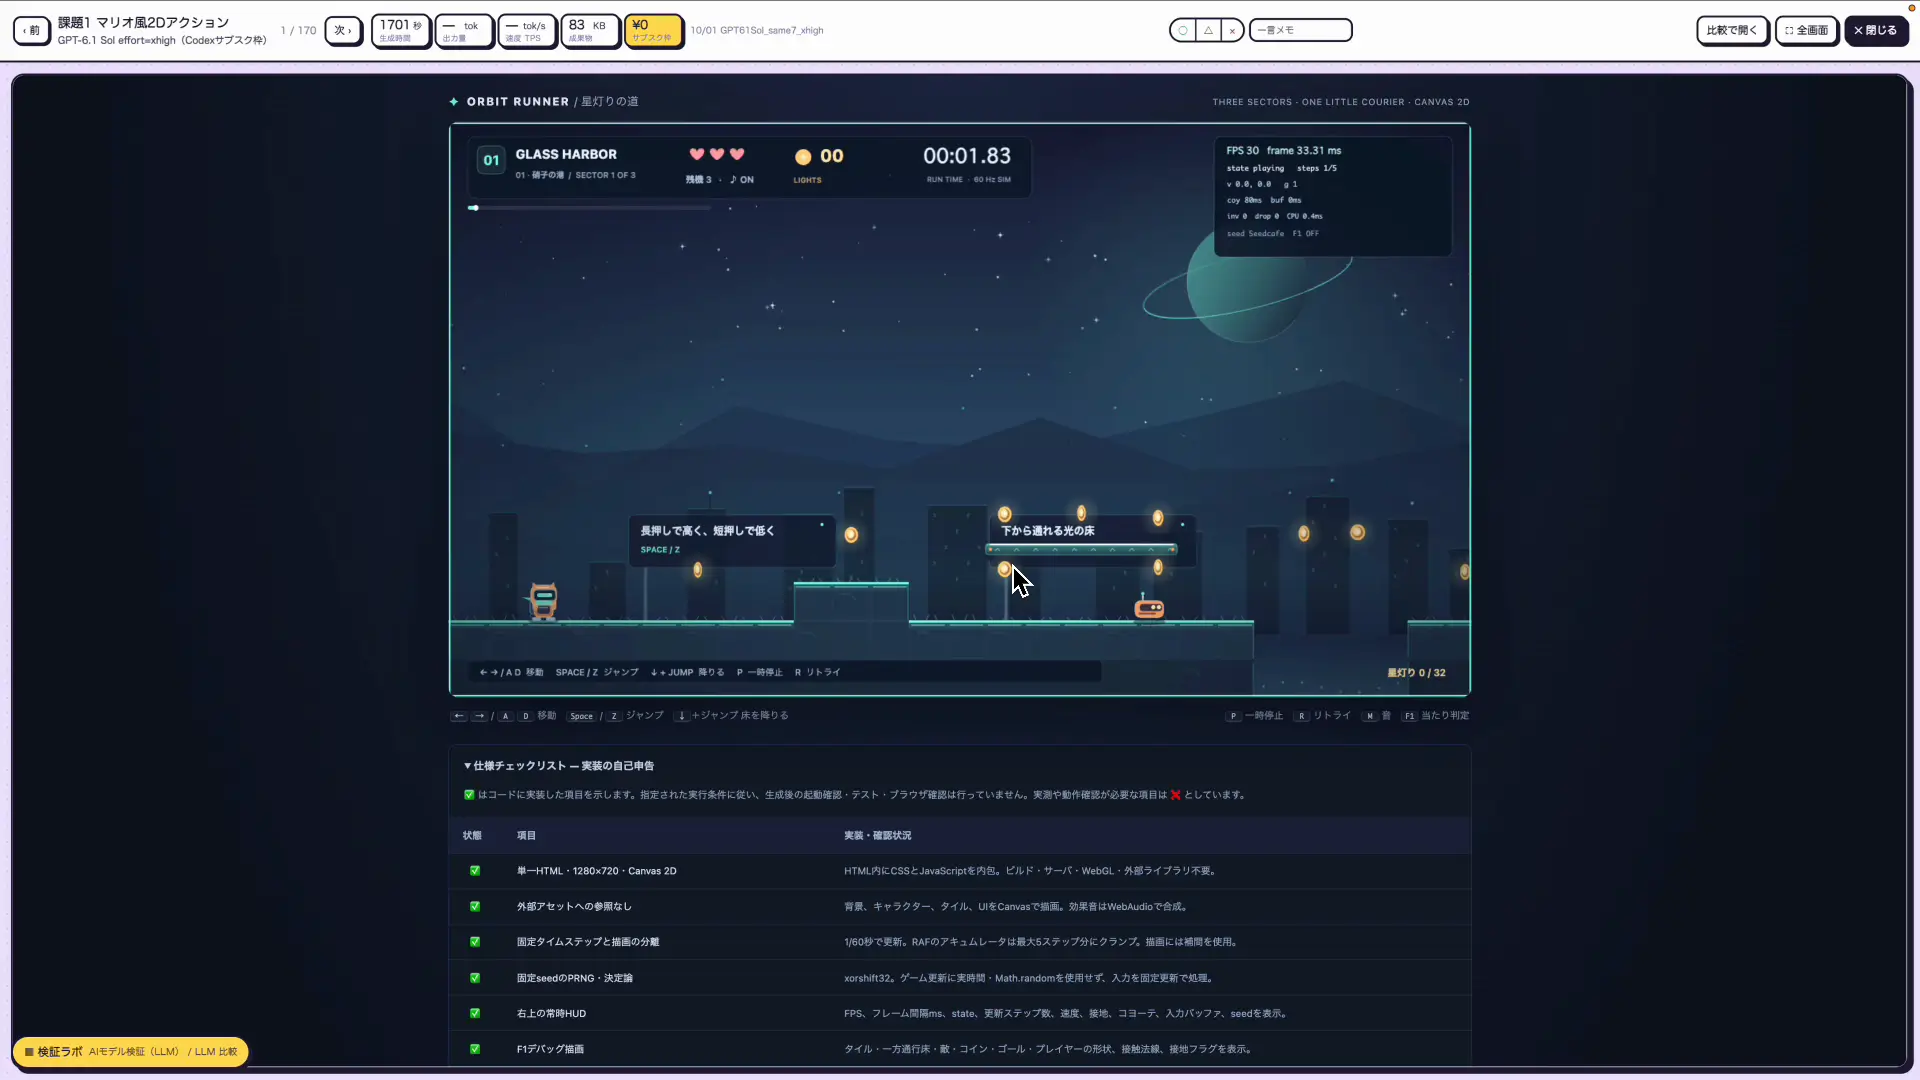This screenshot has height=1080, width=1920.
Task: Click the orange enemy robot on ground
Action: pos(1149,607)
